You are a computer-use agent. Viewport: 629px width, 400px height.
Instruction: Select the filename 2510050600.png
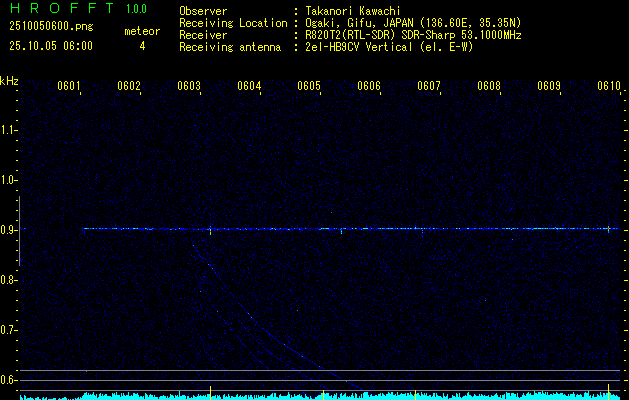[x=51, y=27]
